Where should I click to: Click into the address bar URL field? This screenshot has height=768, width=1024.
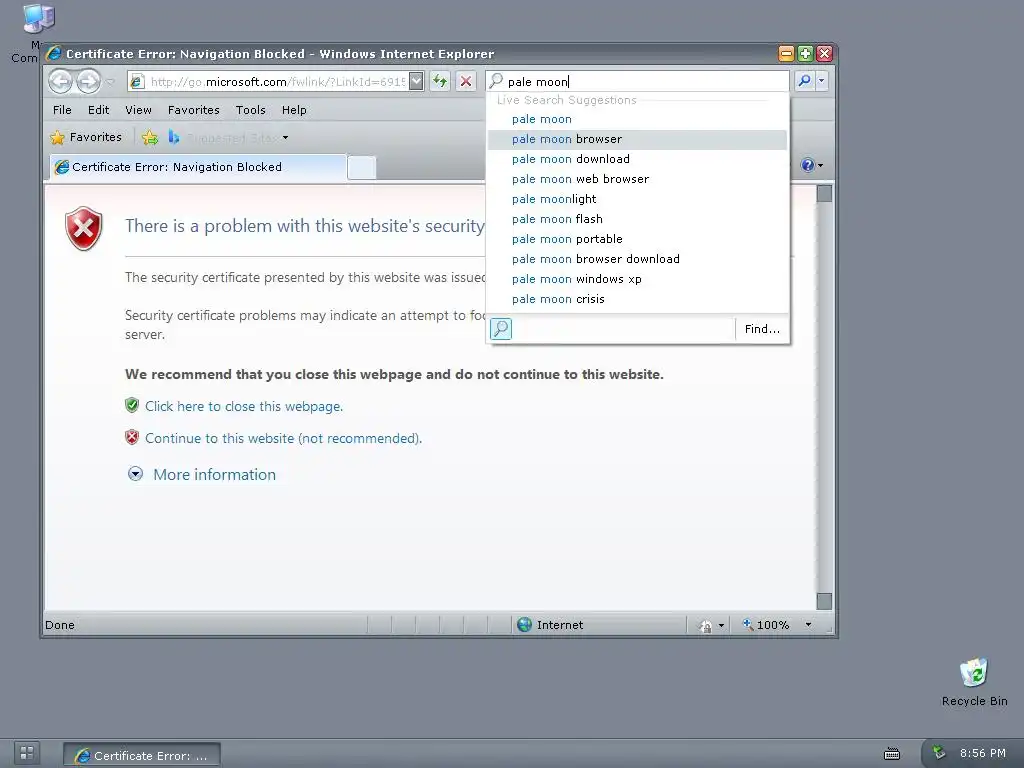point(278,82)
